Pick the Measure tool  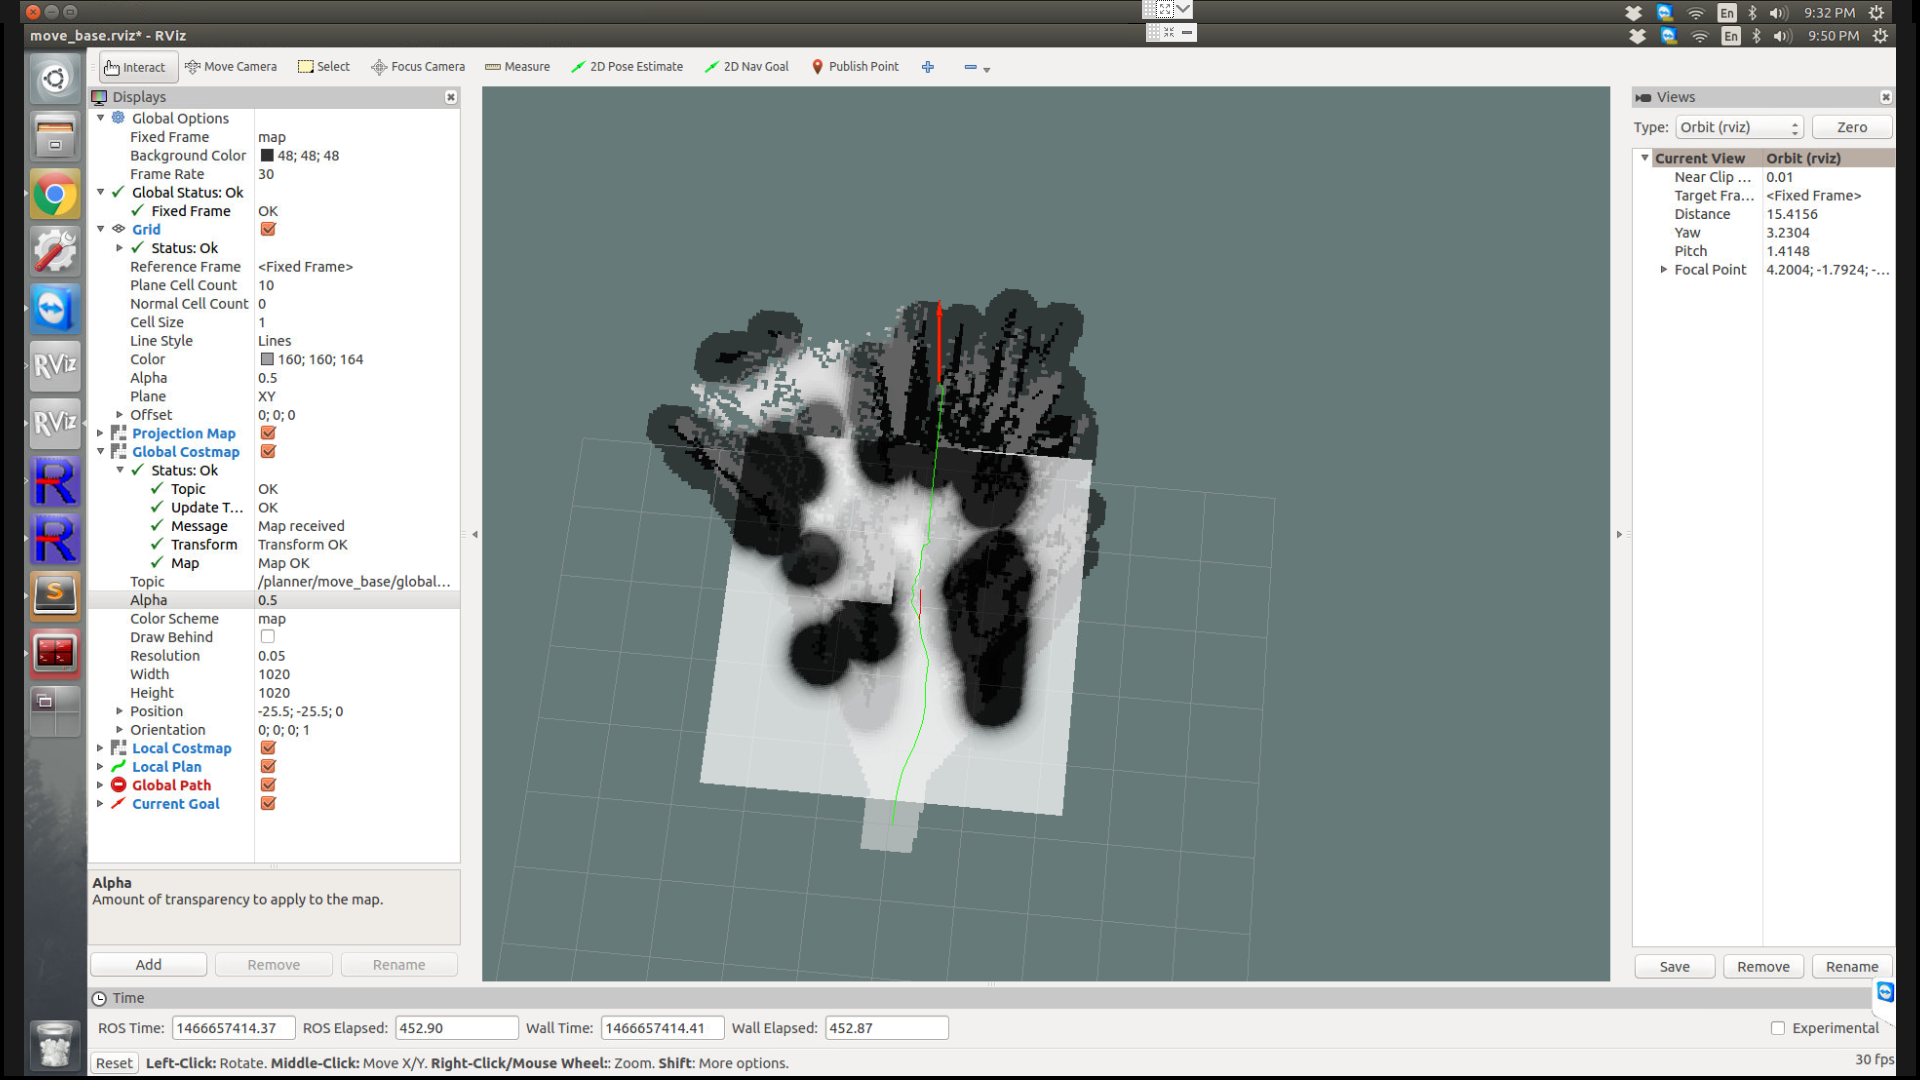click(517, 67)
